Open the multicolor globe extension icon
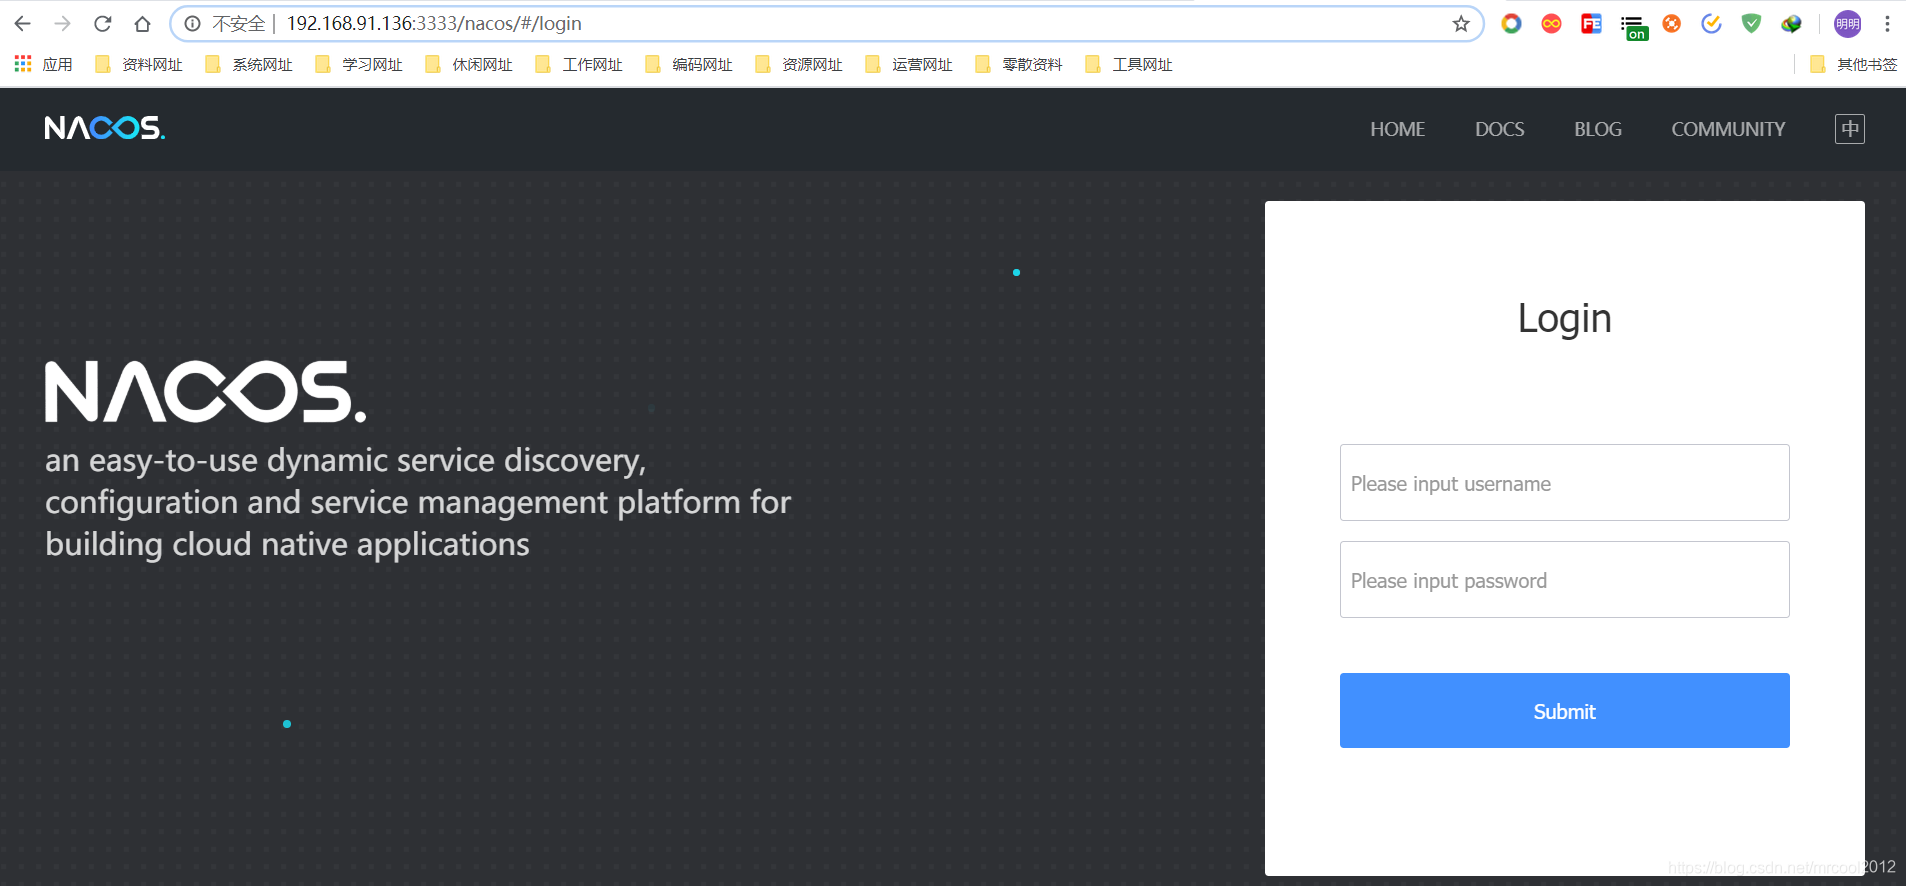The height and width of the screenshot is (886, 1906). (1791, 23)
